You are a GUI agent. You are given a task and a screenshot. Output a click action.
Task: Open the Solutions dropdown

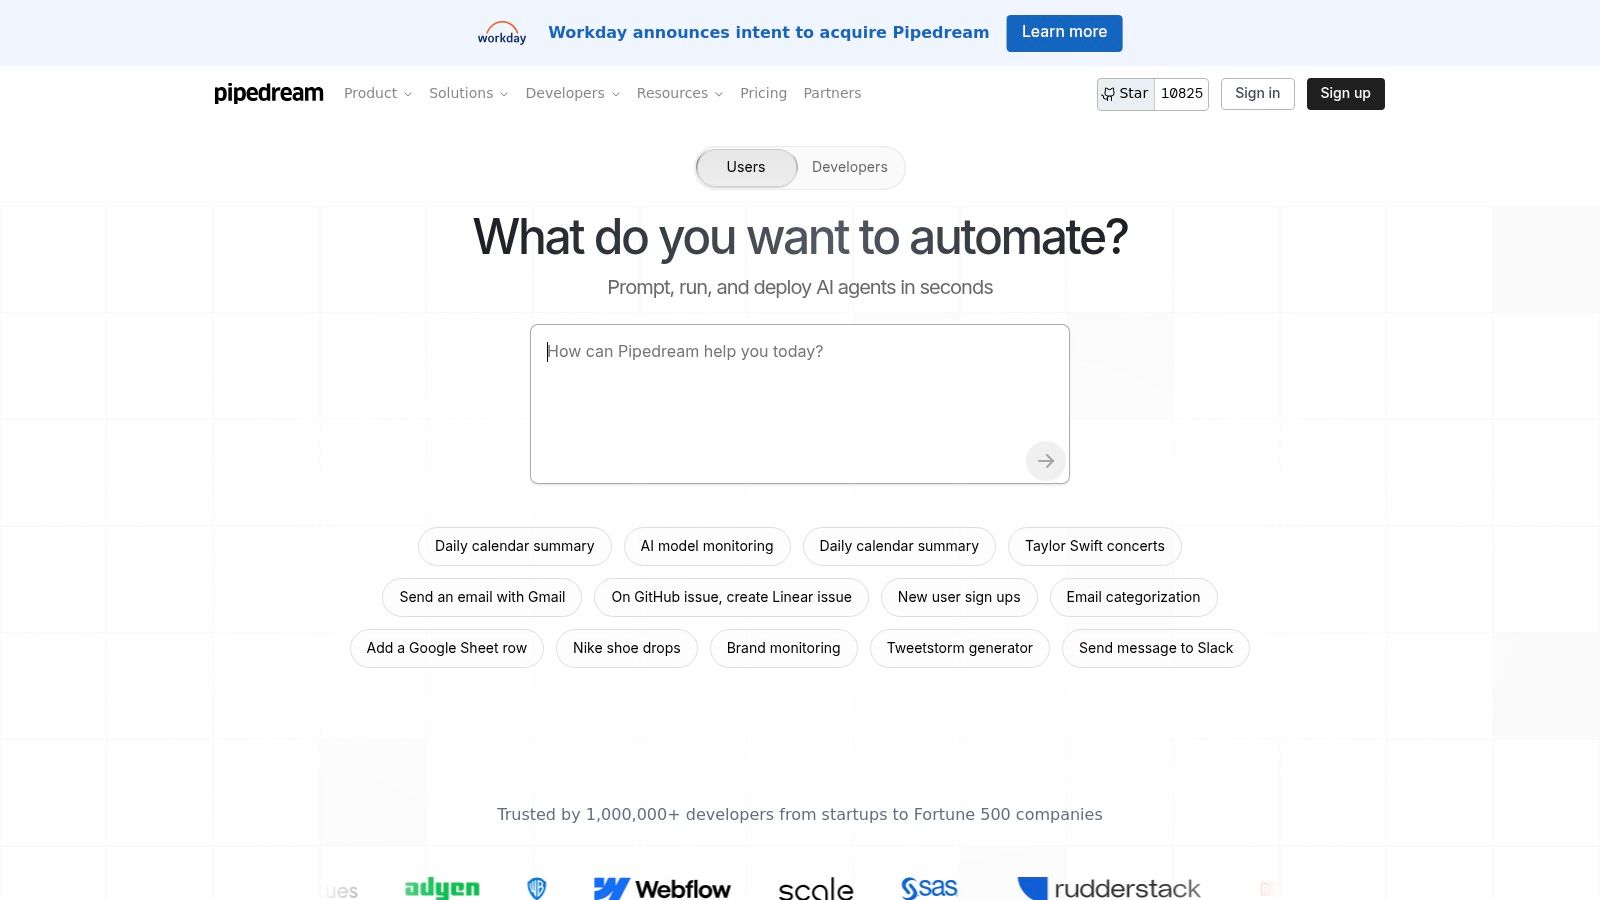(x=467, y=93)
